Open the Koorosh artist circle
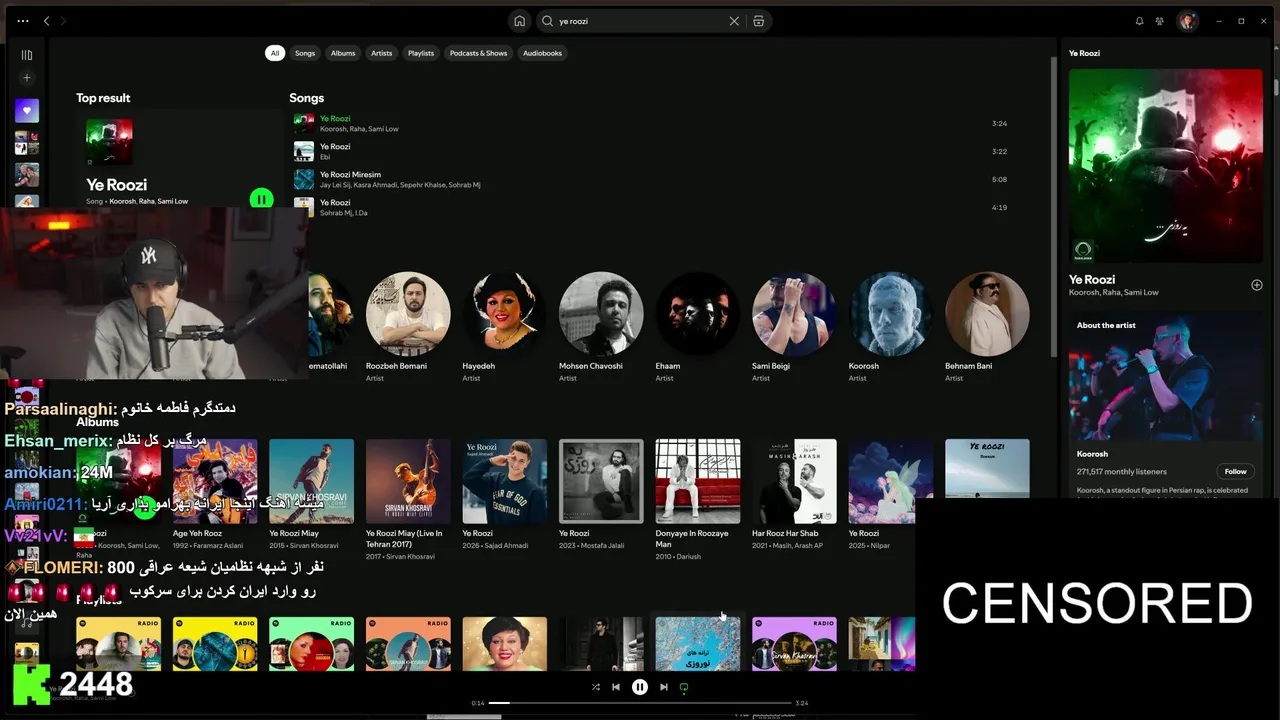This screenshot has height=720, width=1280. [x=891, y=314]
